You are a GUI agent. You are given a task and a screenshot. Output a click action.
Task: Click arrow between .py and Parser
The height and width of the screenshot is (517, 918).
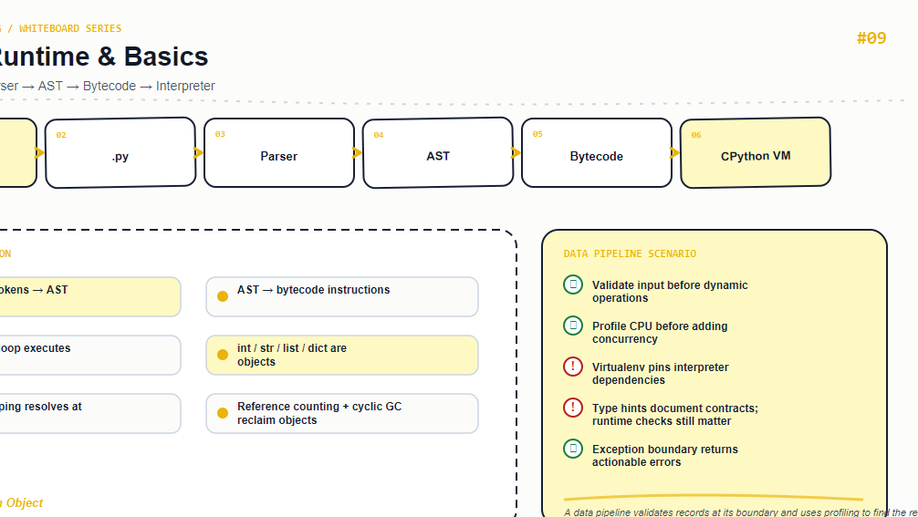[x=198, y=153]
